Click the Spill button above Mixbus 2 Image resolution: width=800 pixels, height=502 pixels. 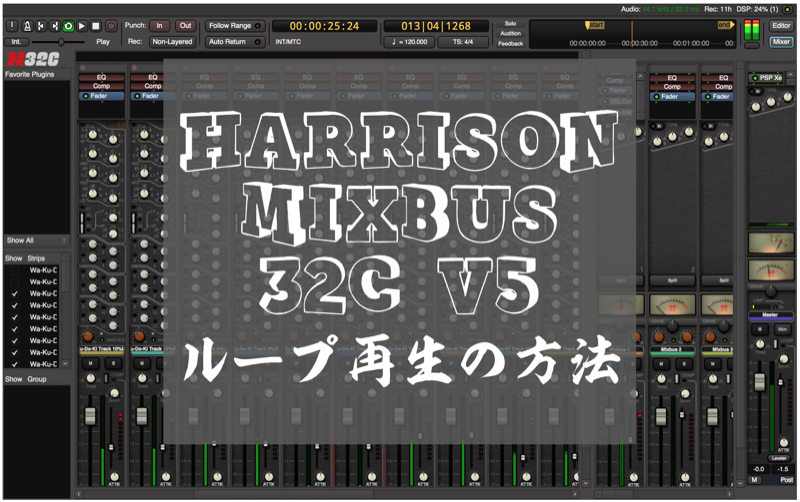672,281
